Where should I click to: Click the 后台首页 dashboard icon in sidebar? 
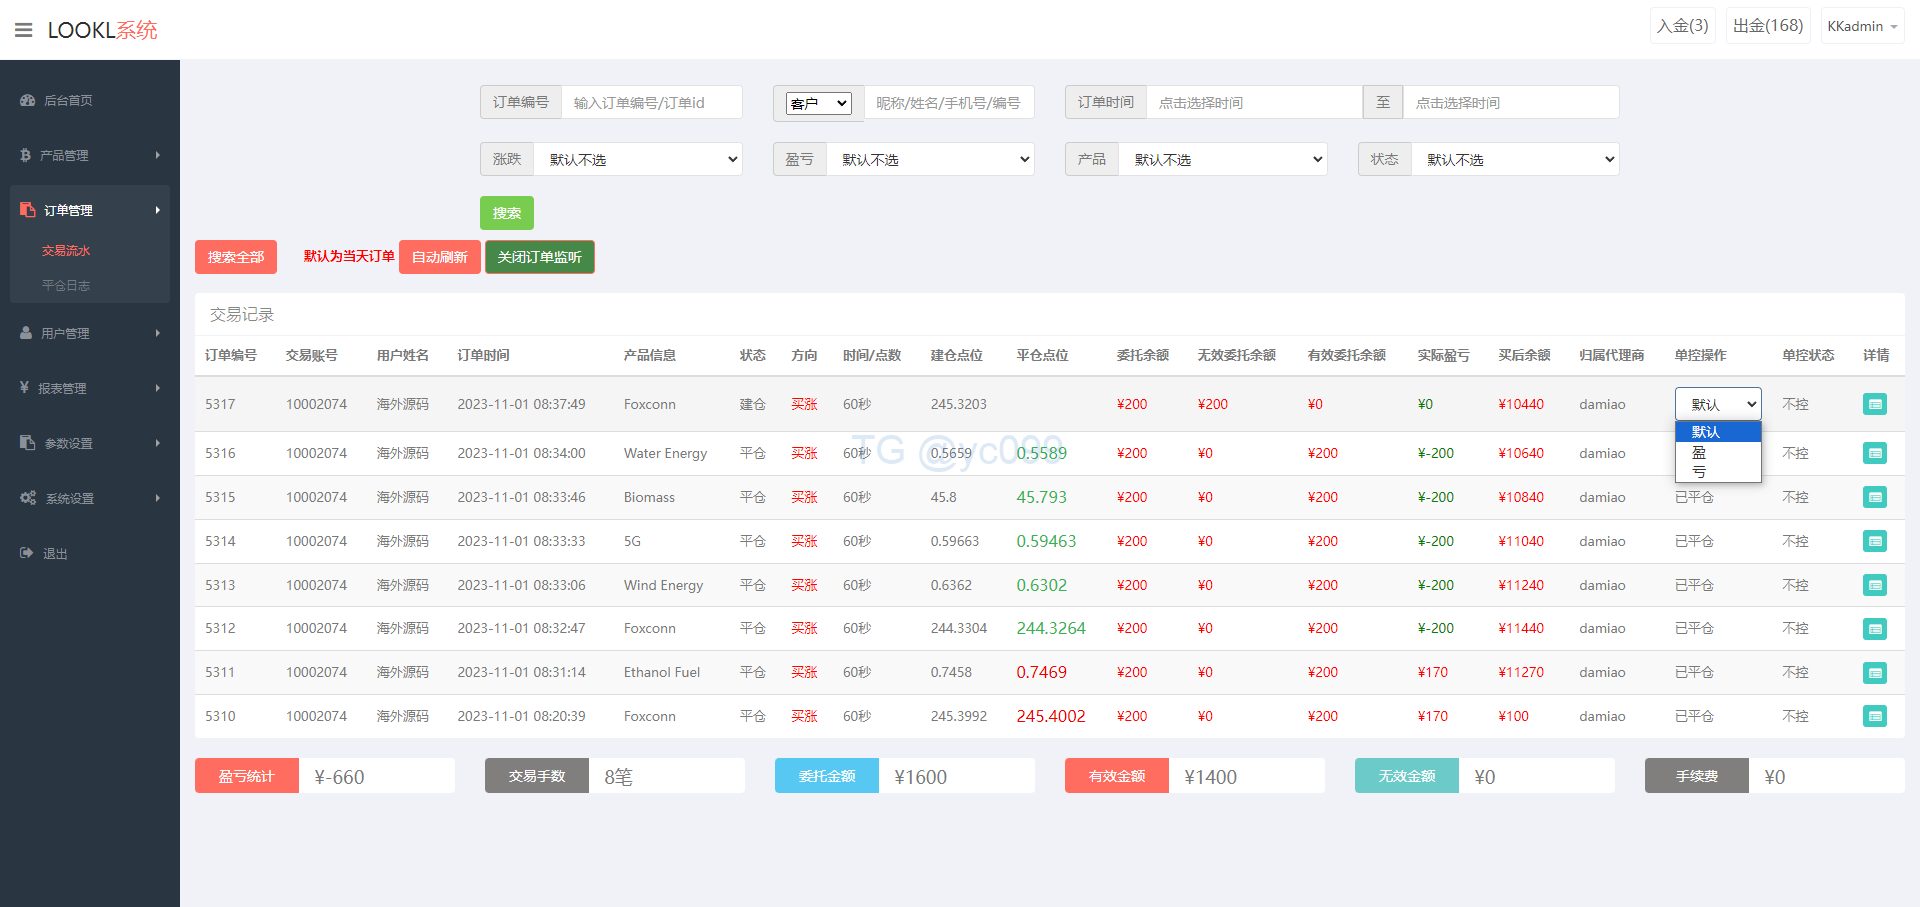pyautogui.click(x=27, y=100)
